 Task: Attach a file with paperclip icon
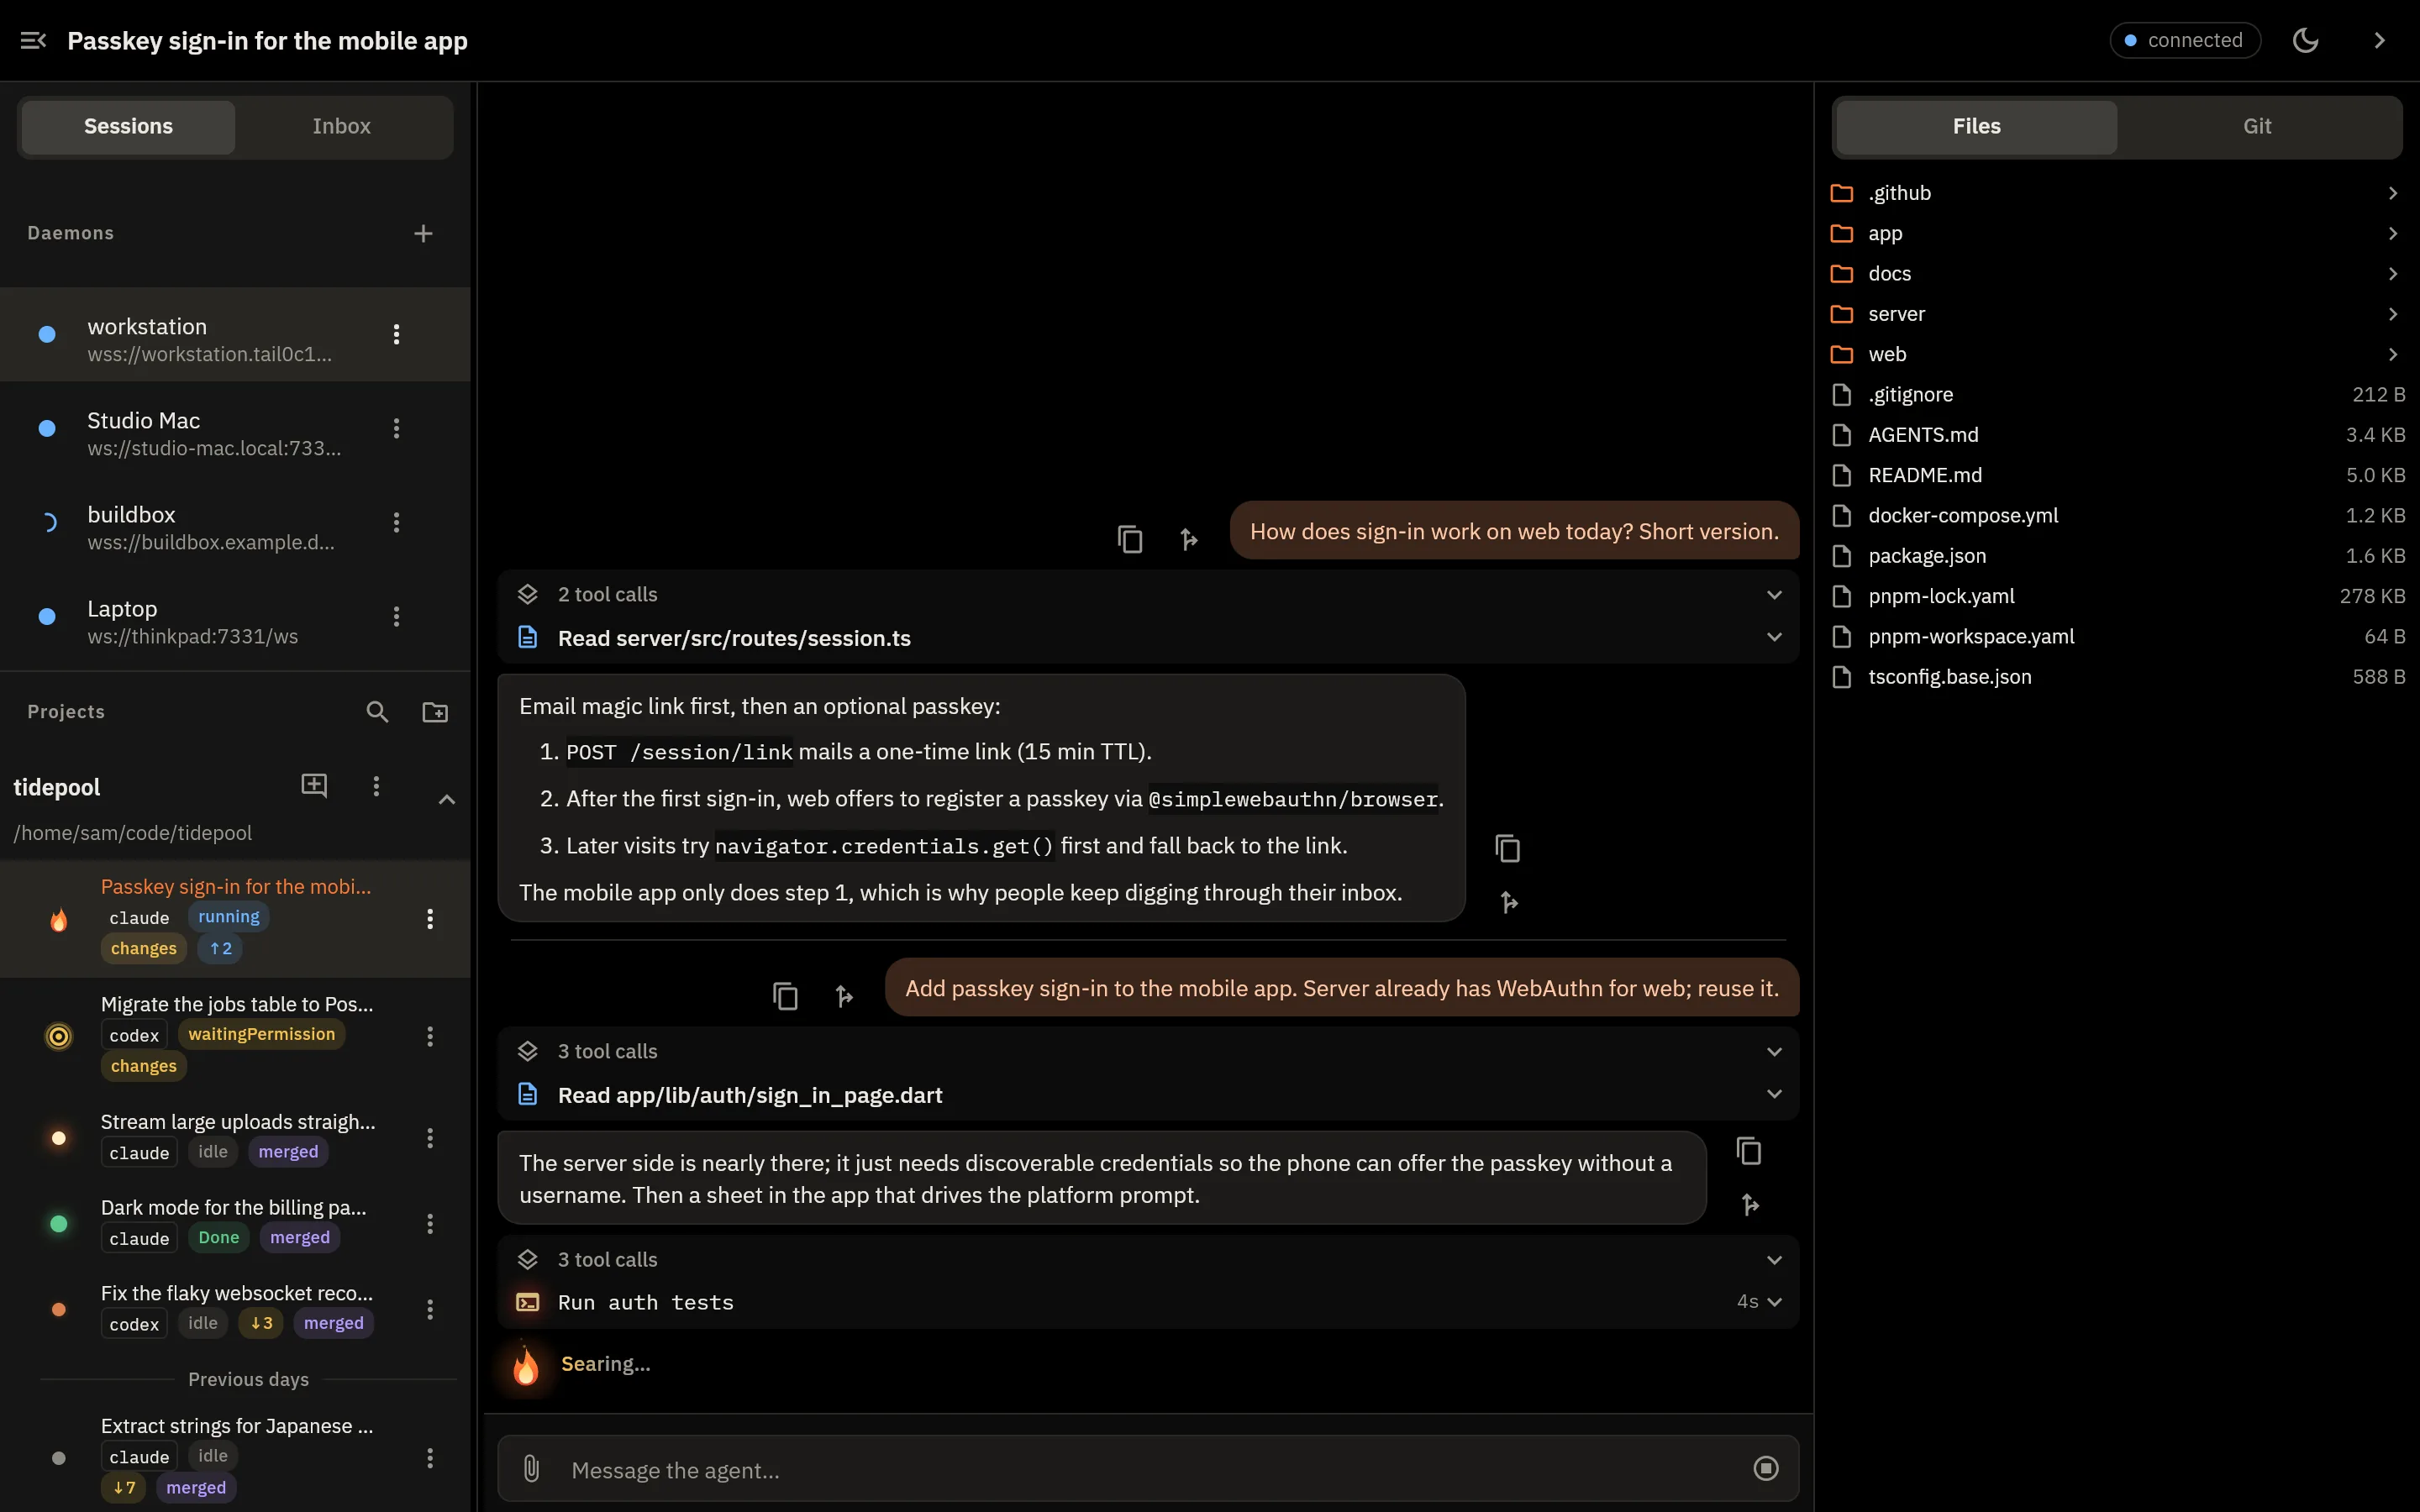pyautogui.click(x=531, y=1468)
